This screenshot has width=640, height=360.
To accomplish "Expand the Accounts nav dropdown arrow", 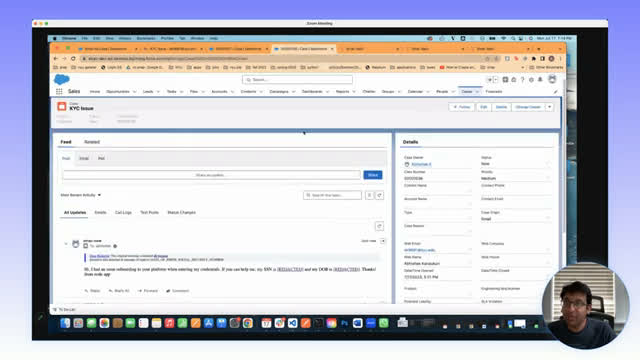I will (232, 92).
